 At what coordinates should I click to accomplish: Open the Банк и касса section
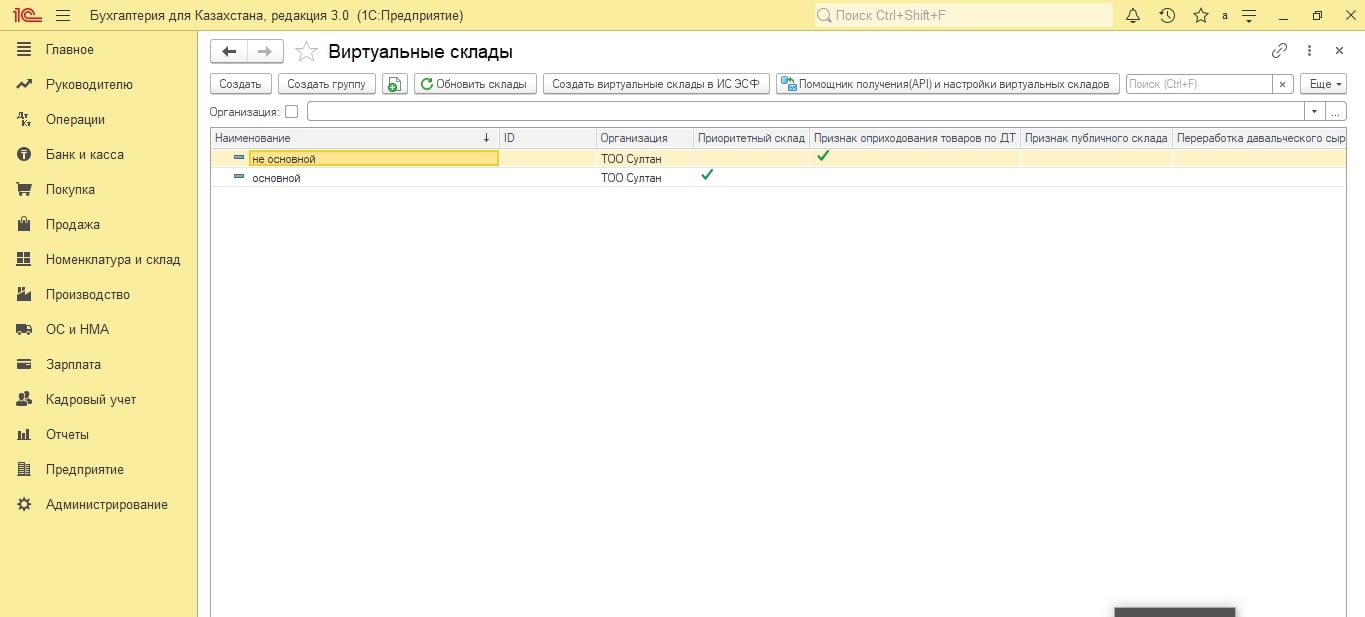tap(84, 155)
